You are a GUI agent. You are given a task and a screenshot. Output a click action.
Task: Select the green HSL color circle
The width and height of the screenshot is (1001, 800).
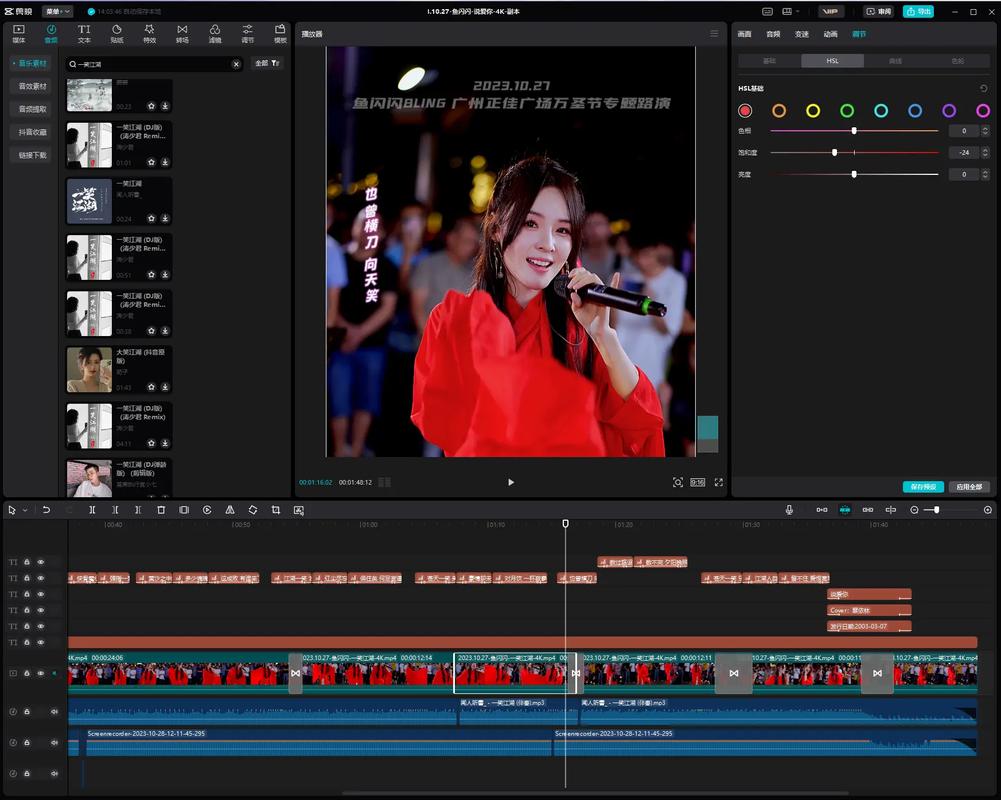(x=847, y=110)
